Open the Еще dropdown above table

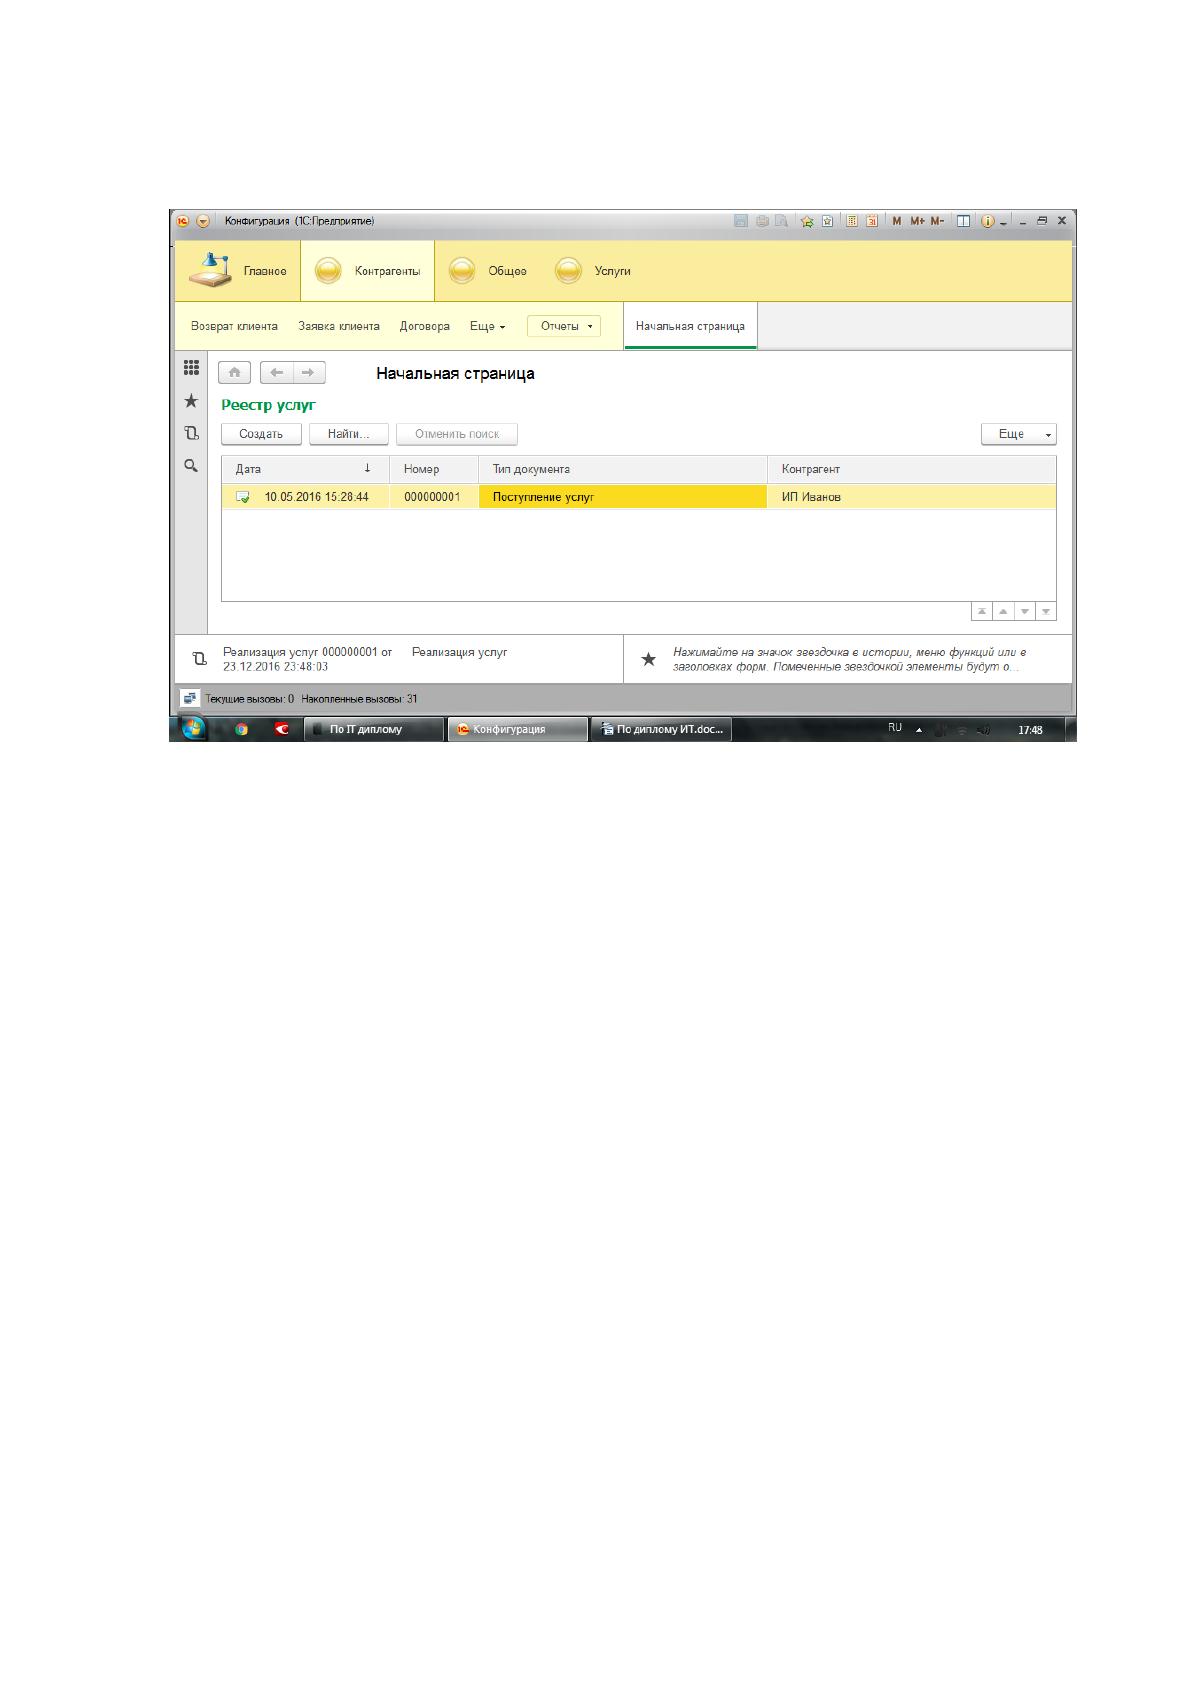pos(1019,434)
